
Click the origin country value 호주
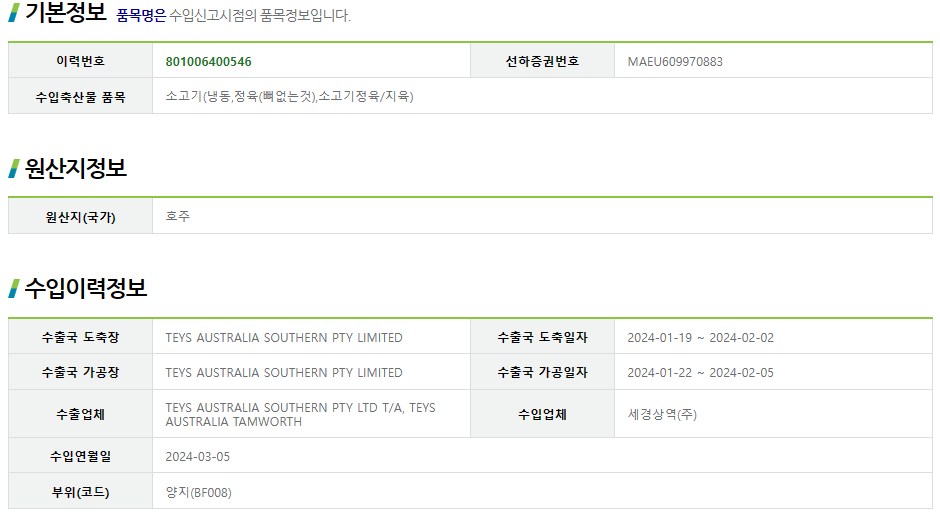tap(177, 216)
